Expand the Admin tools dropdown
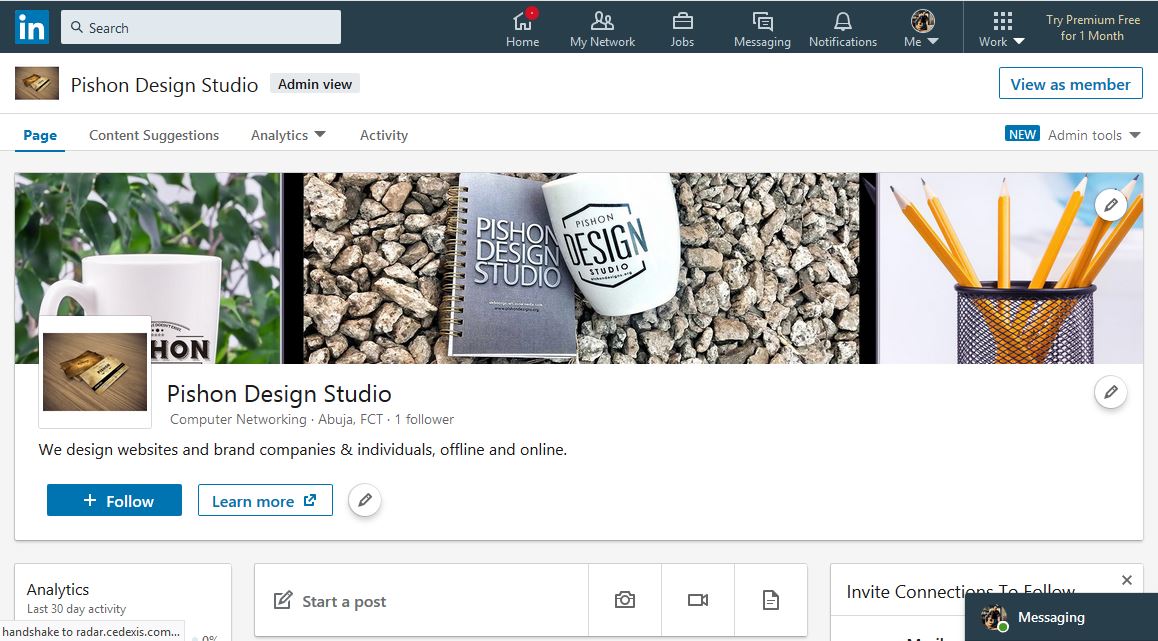Viewport: 1158px width, 641px height. [x=1094, y=135]
